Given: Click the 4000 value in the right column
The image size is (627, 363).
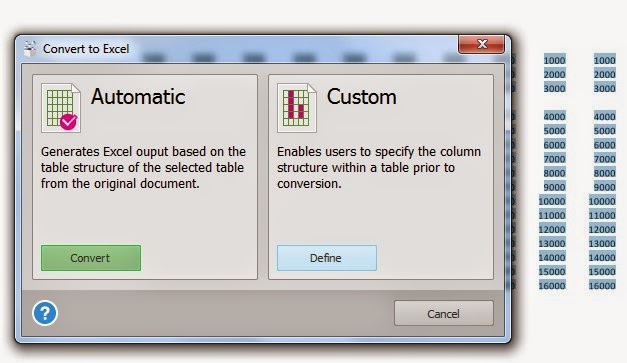Looking at the screenshot, I should tap(604, 117).
